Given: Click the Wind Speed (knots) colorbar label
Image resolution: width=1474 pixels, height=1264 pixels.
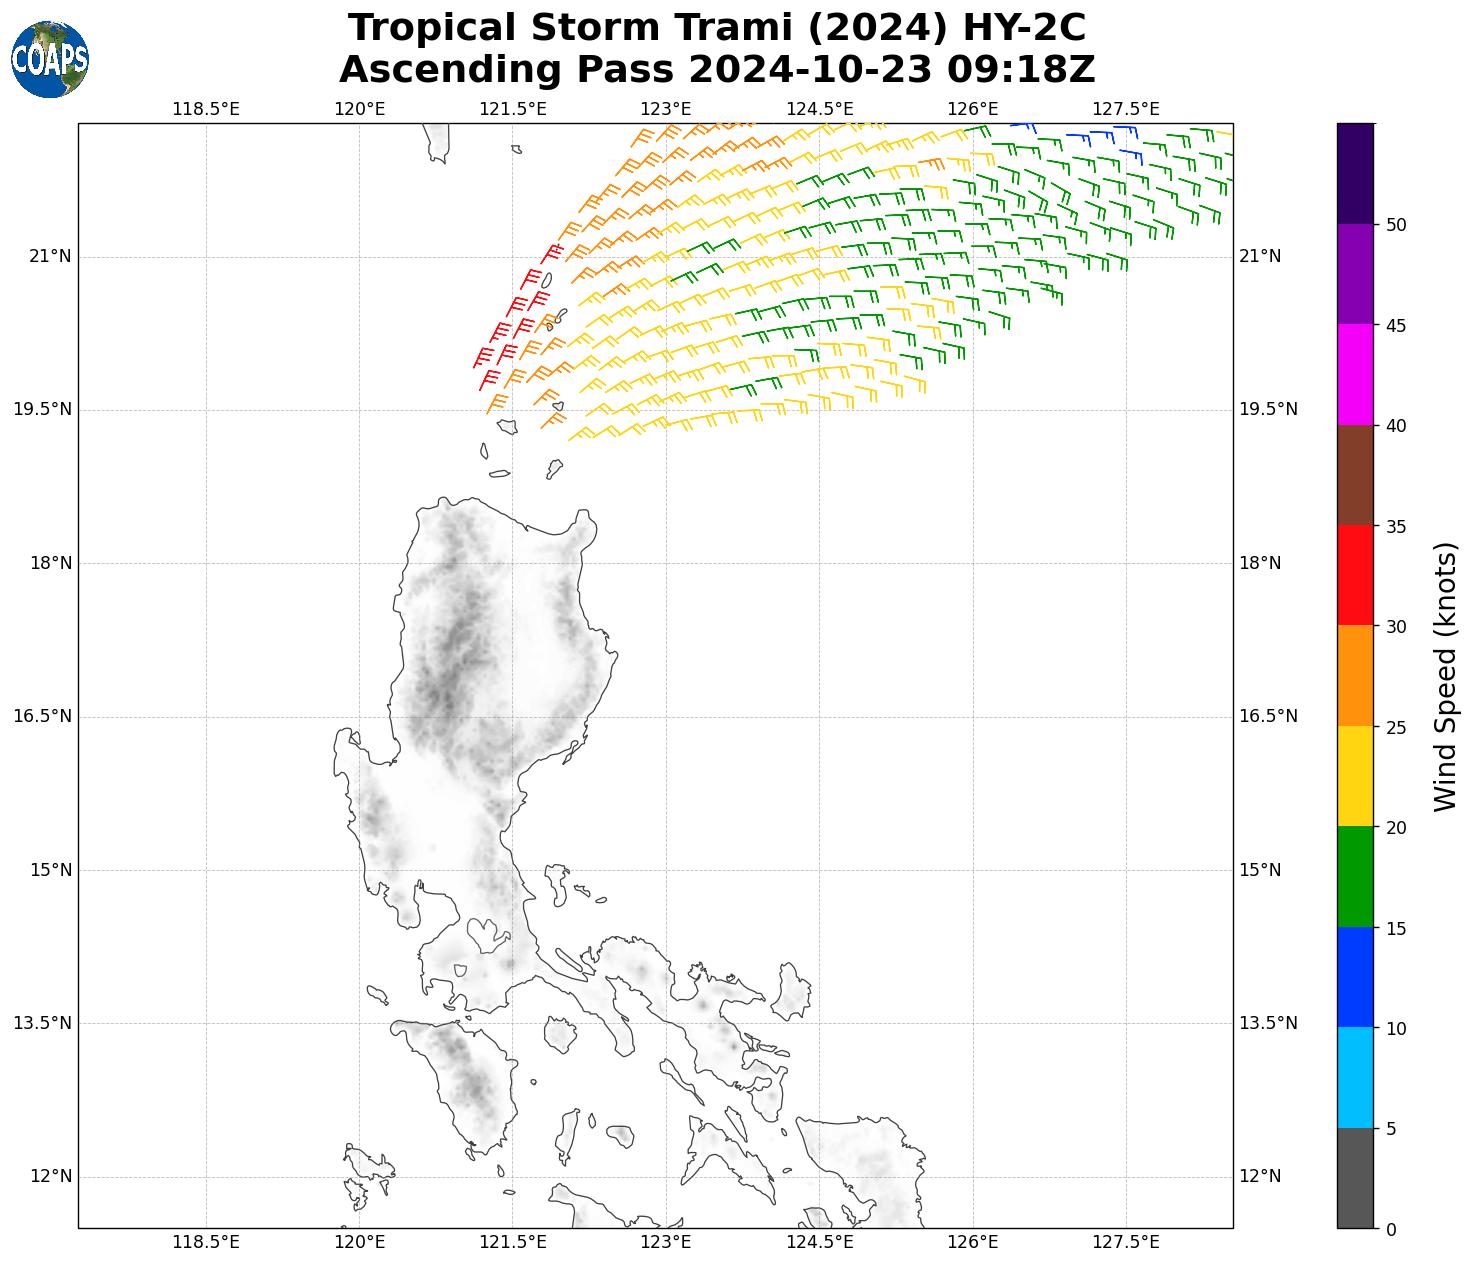Looking at the screenshot, I should click(x=1445, y=676).
